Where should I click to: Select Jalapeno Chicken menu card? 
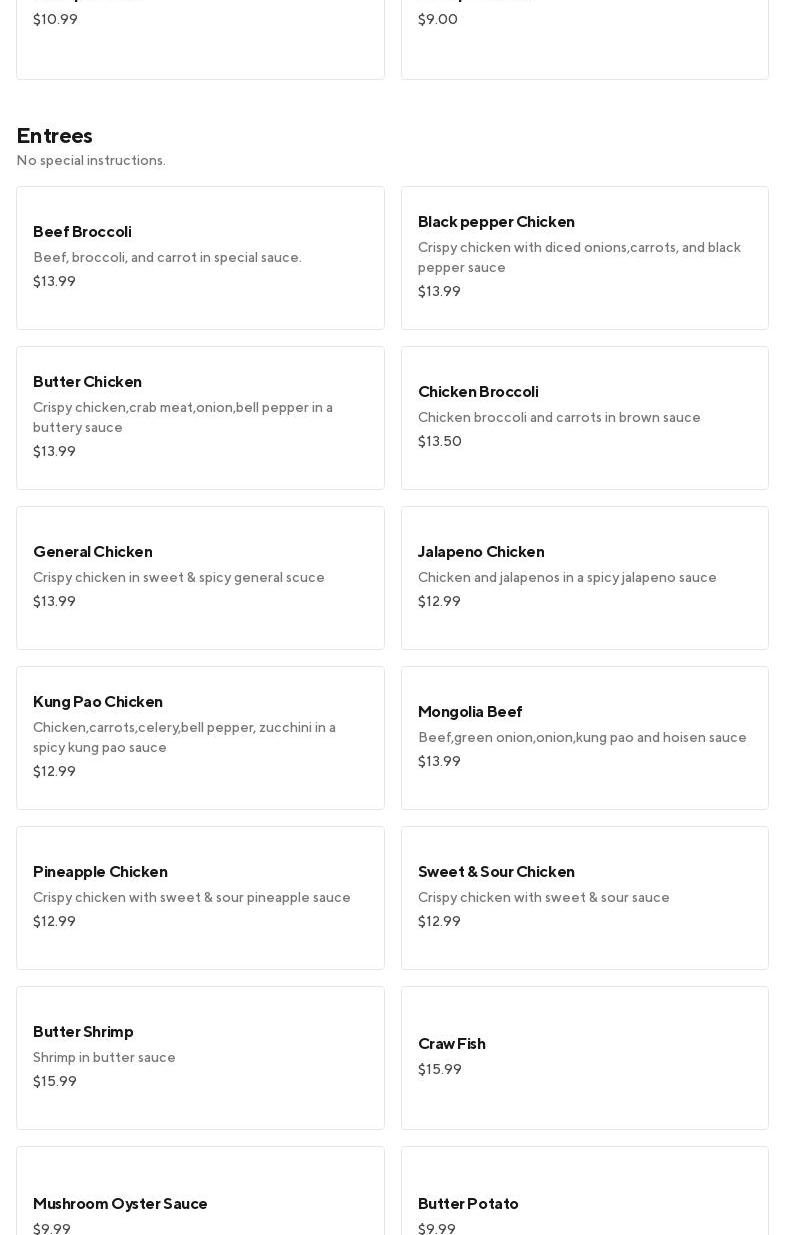[x=584, y=577]
